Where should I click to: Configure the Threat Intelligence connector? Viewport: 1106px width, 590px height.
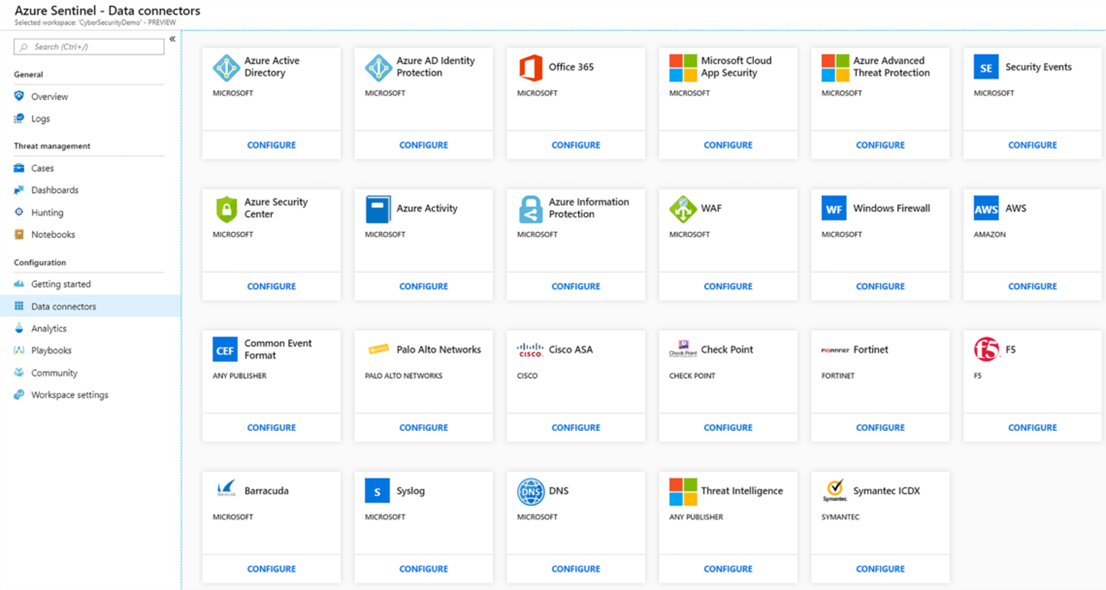tap(727, 569)
